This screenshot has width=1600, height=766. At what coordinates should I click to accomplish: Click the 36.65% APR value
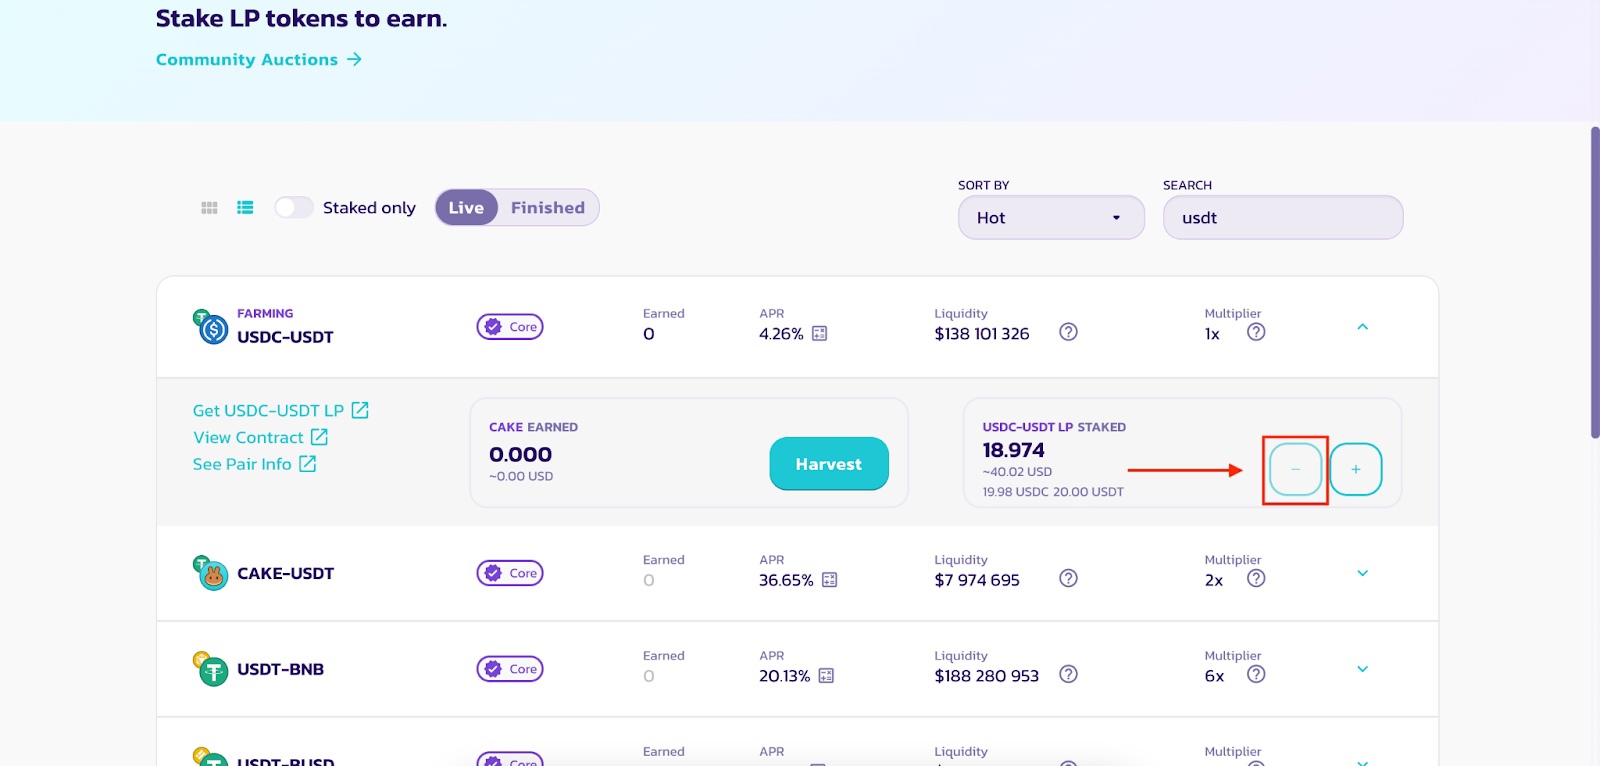click(x=786, y=580)
